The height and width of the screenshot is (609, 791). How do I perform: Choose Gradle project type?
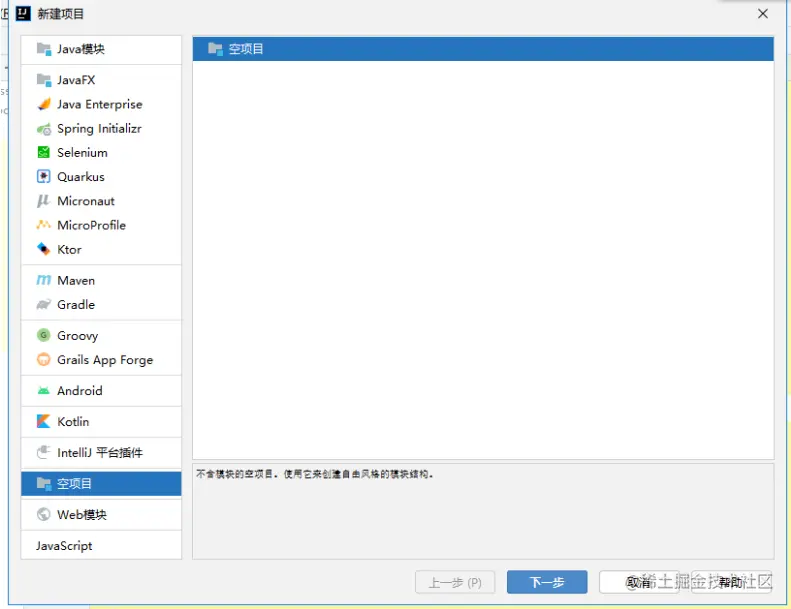pos(101,304)
